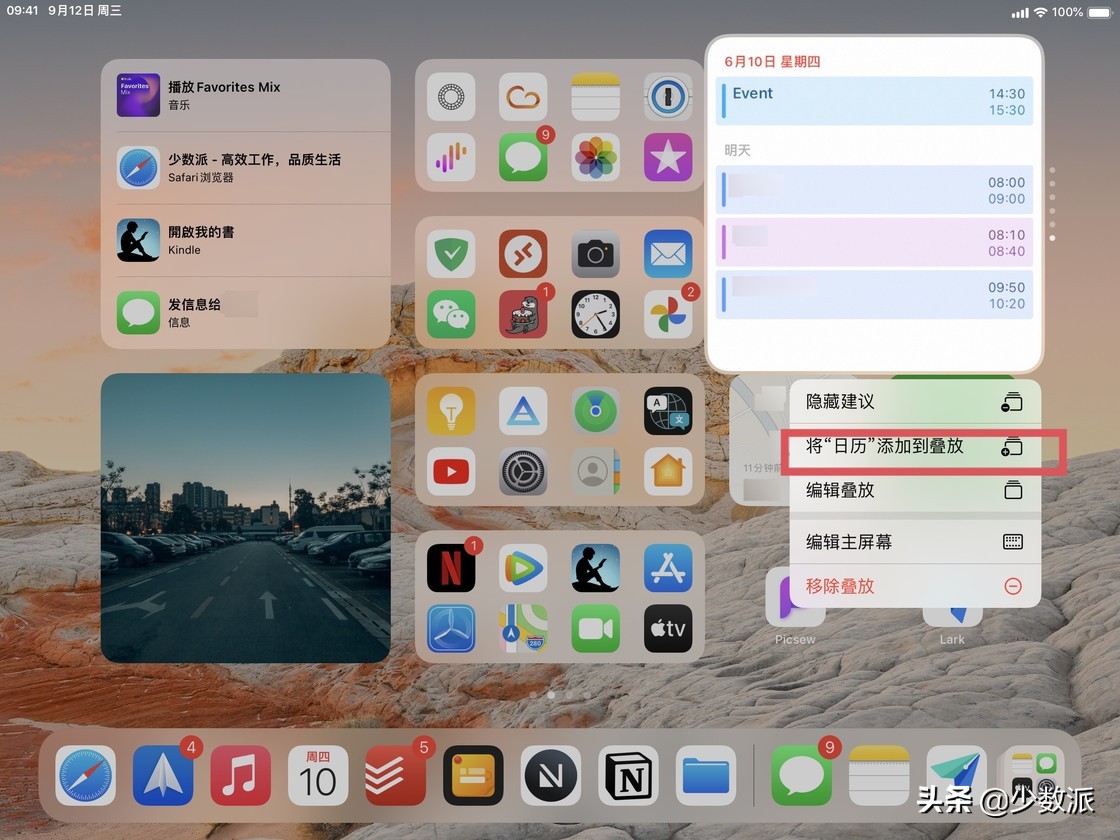Open the Calendar app in the dock
This screenshot has width=1120, height=840.
coord(318,776)
